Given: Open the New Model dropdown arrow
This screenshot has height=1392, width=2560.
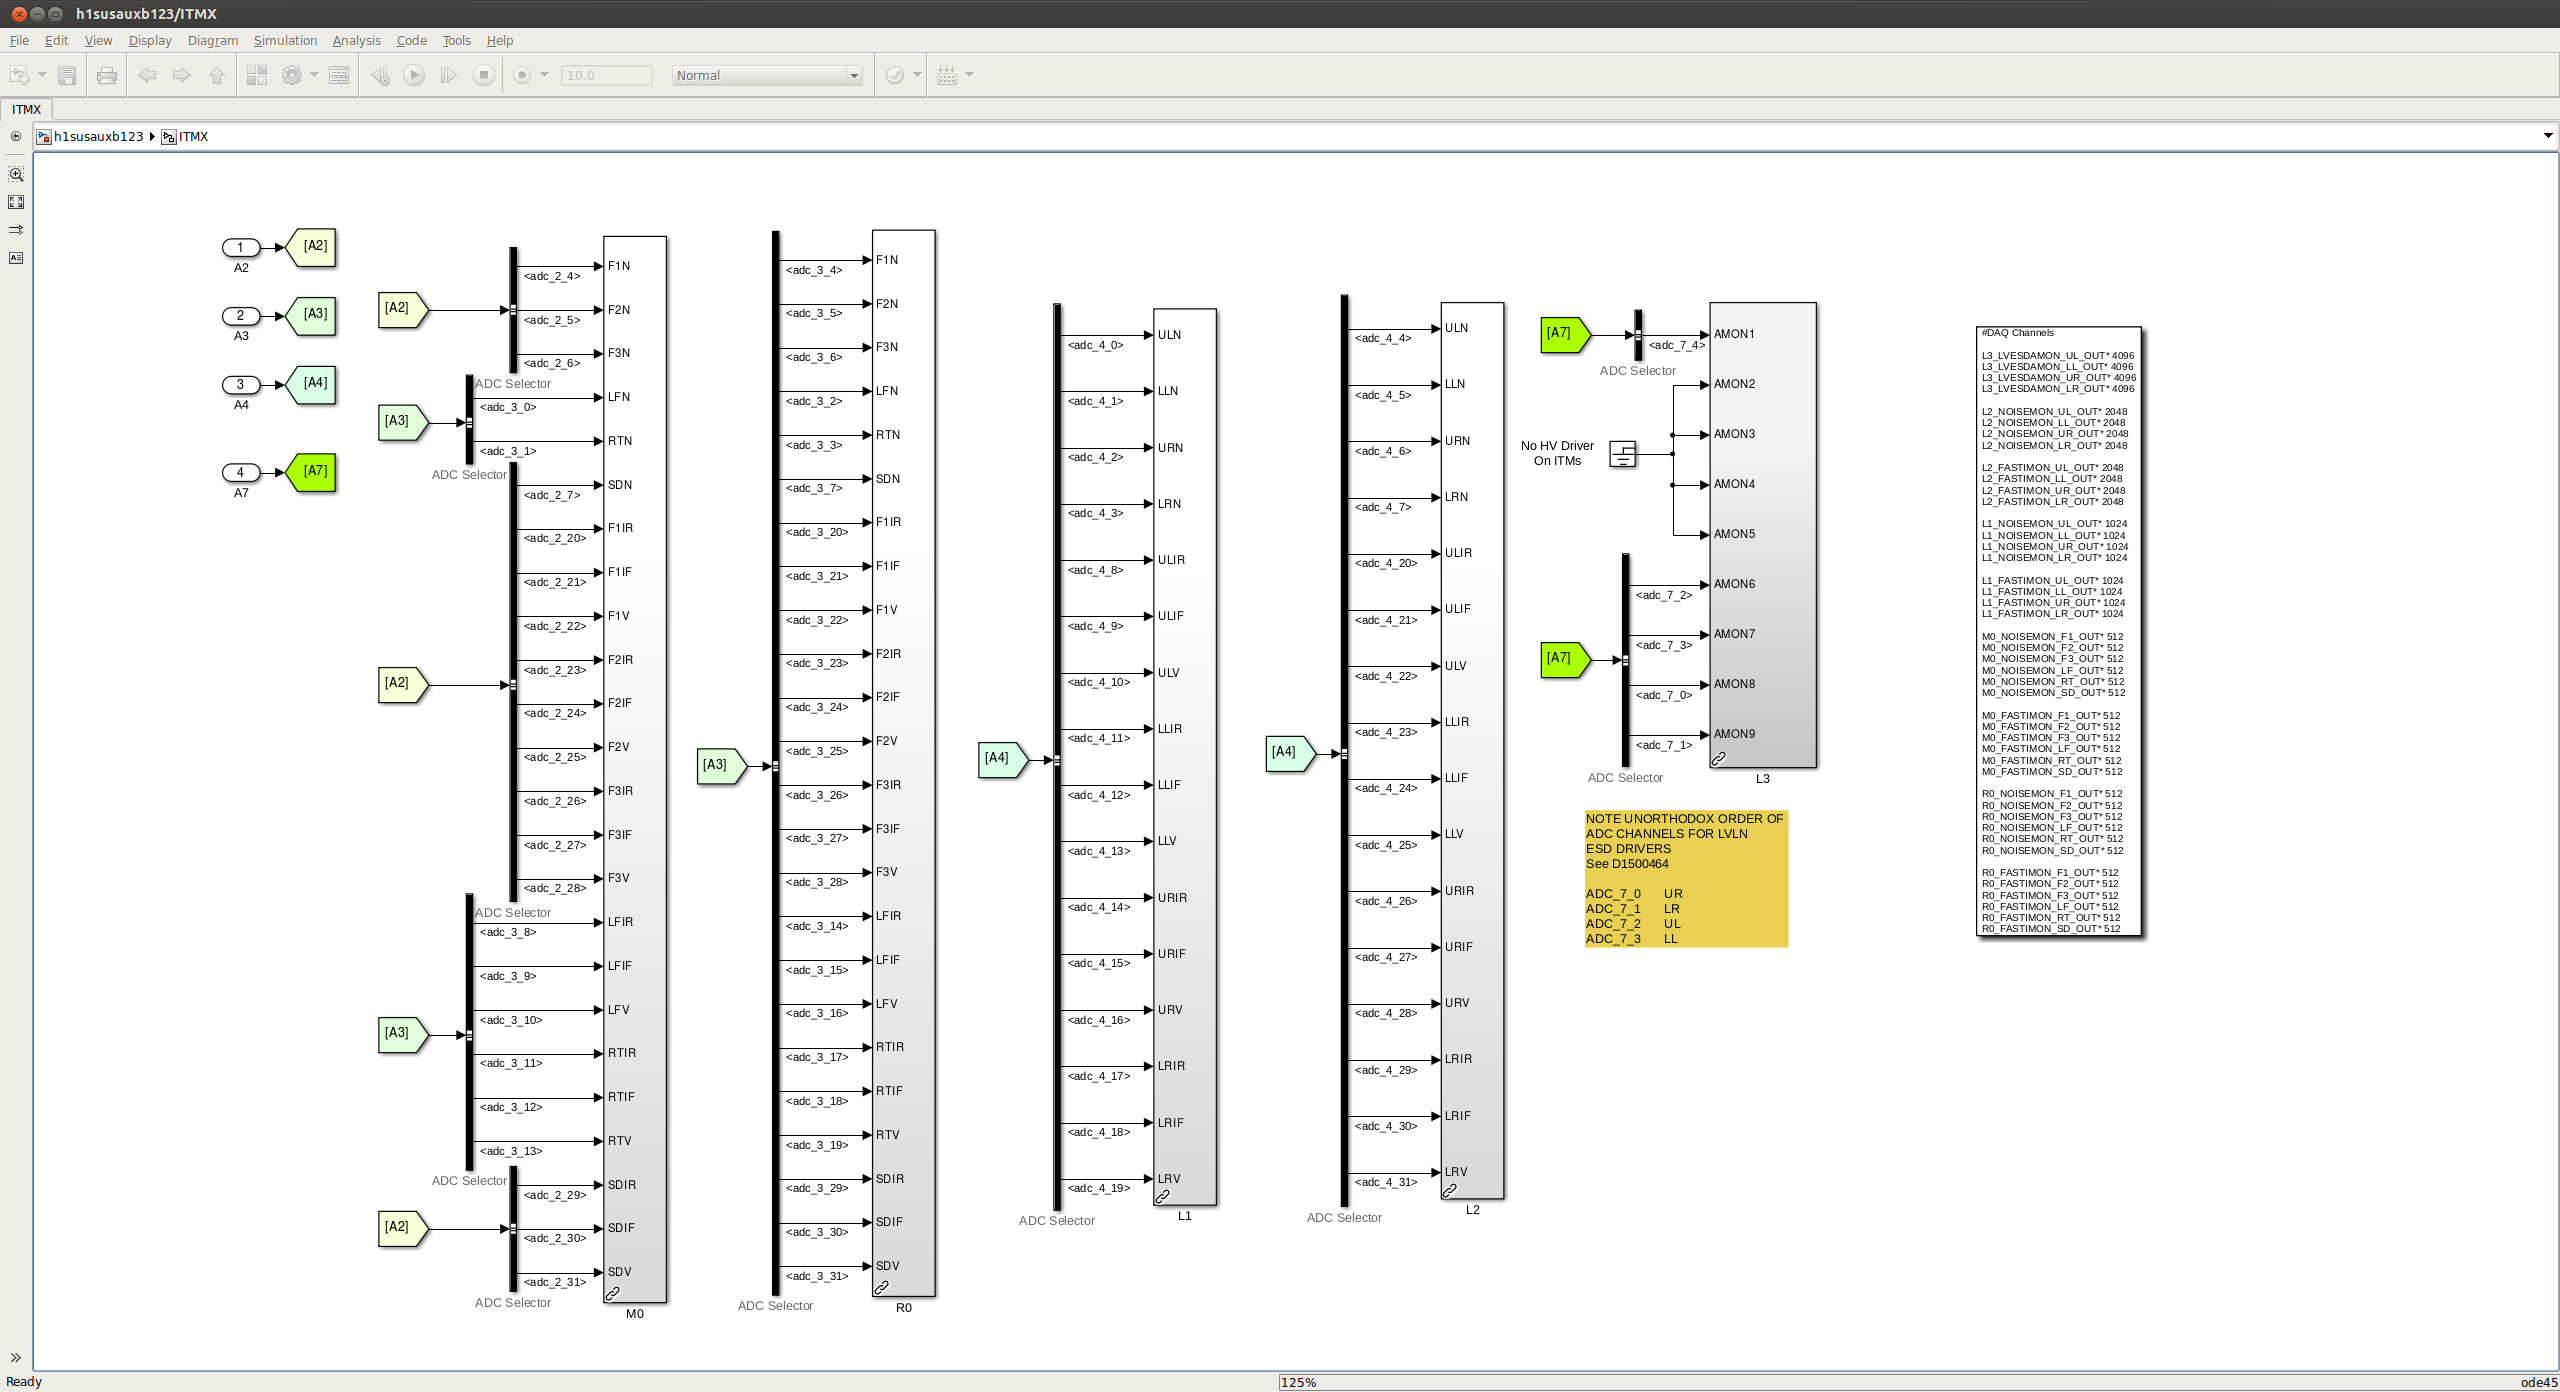Looking at the screenshot, I should point(42,75).
